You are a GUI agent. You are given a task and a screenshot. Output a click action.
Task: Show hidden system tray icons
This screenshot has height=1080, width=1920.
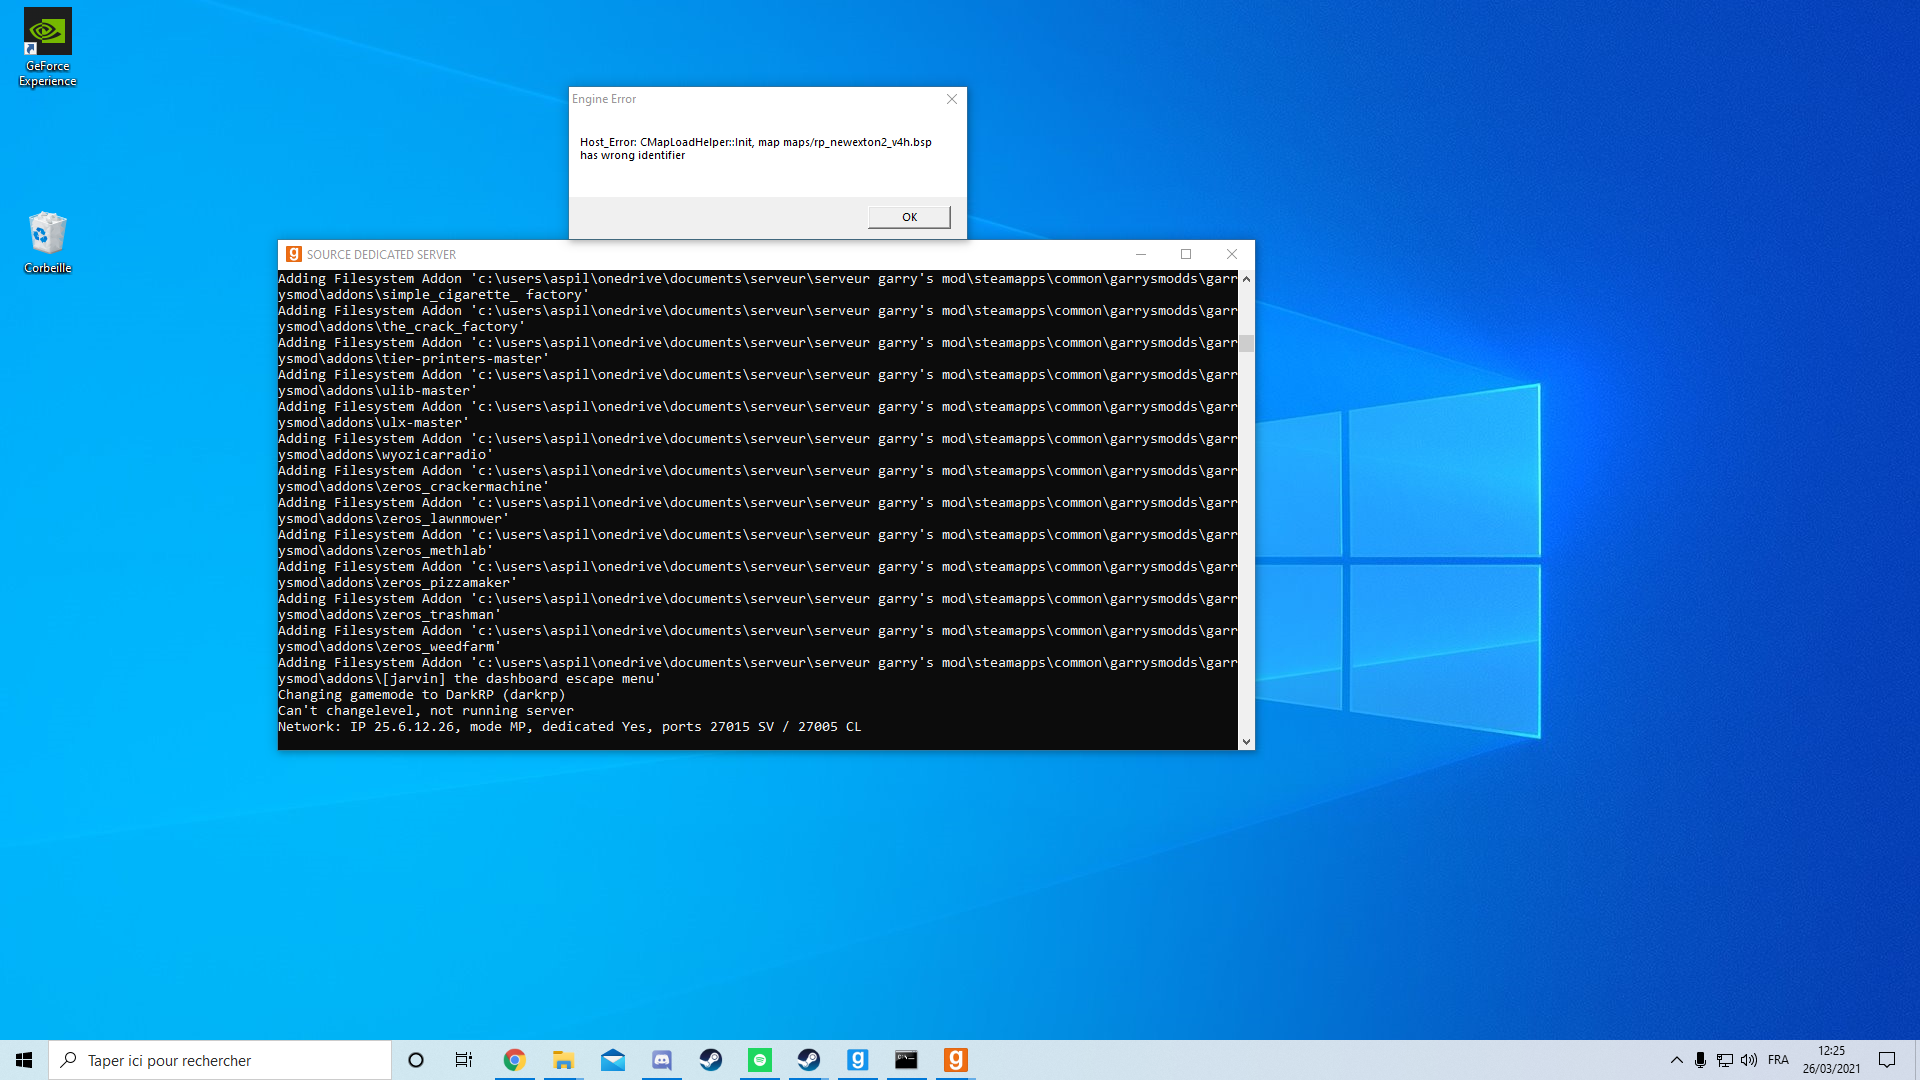[x=1676, y=1060]
